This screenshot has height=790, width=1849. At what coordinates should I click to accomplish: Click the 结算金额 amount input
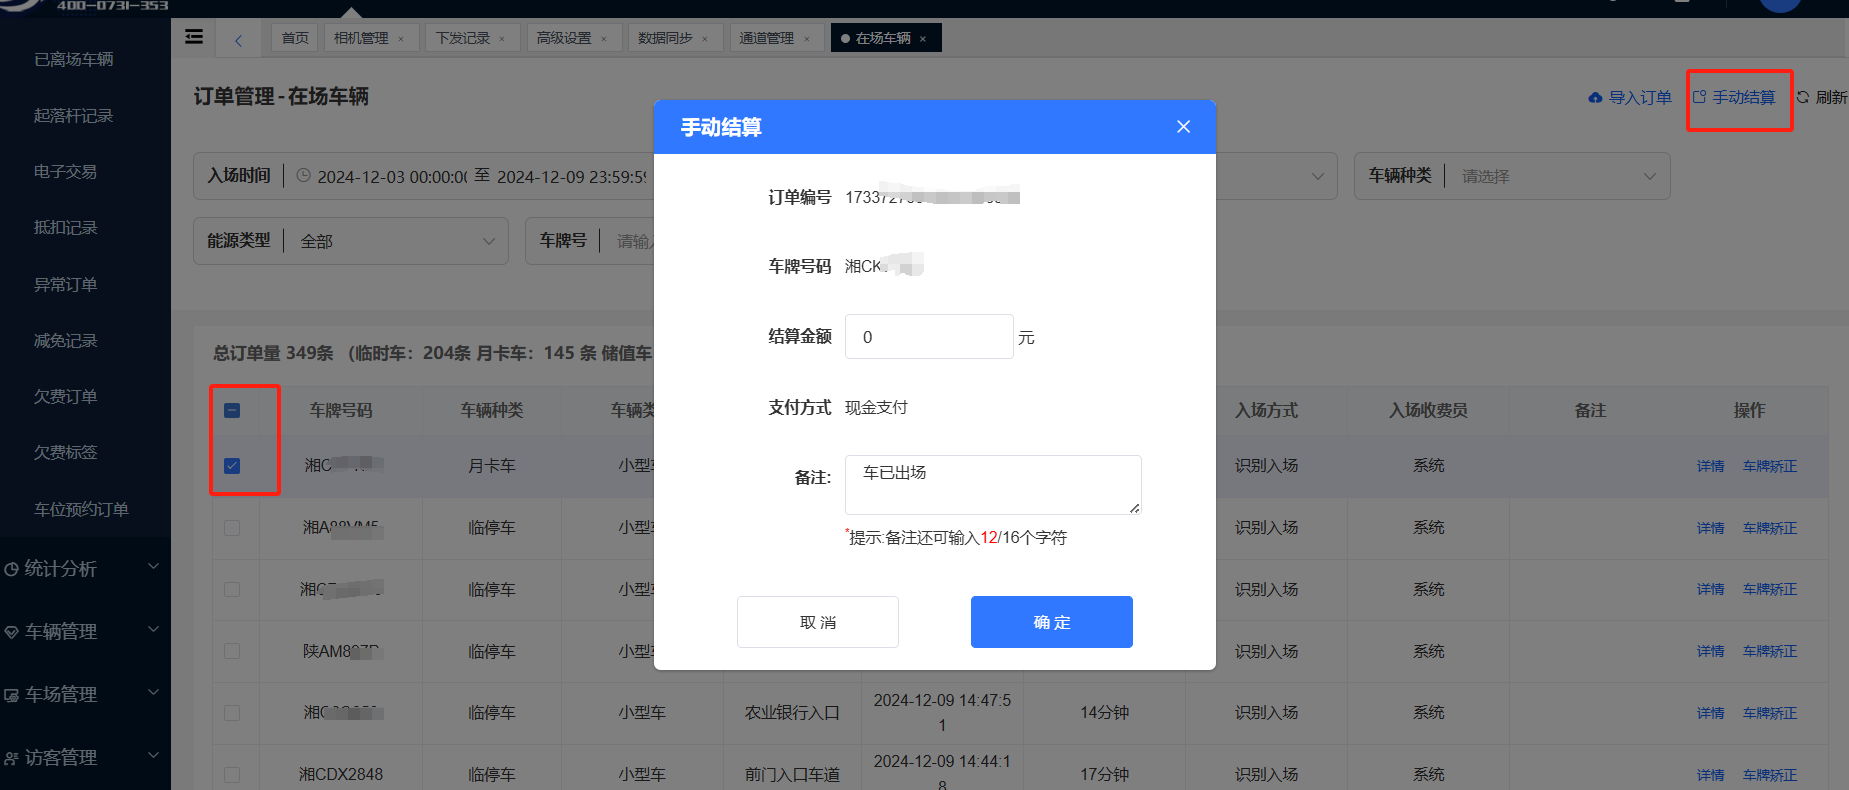[x=929, y=337]
